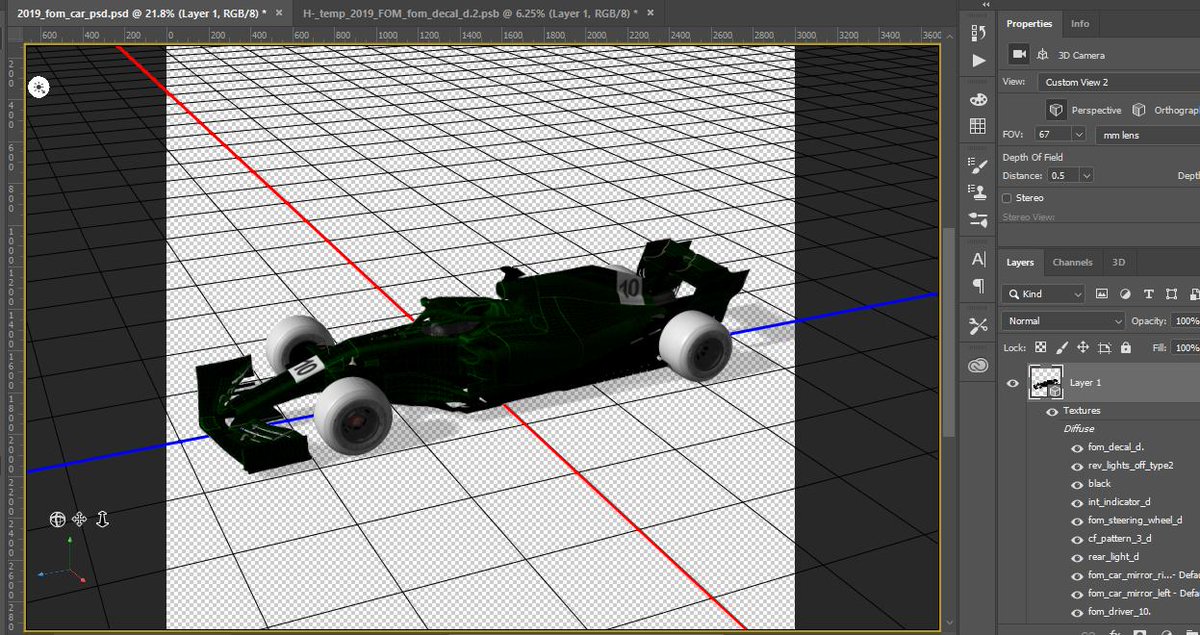This screenshot has height=635, width=1200.
Task: Hide the fom_driver_10. texture
Action: [x=1077, y=612]
